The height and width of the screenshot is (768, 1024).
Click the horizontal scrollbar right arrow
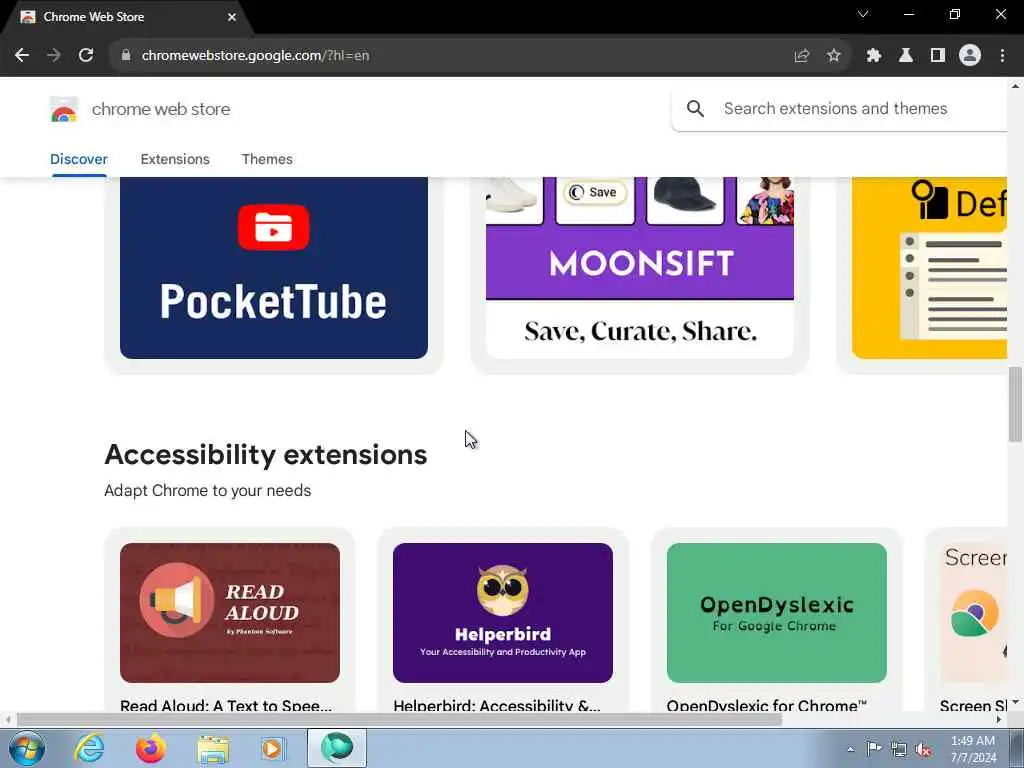tap(999, 720)
